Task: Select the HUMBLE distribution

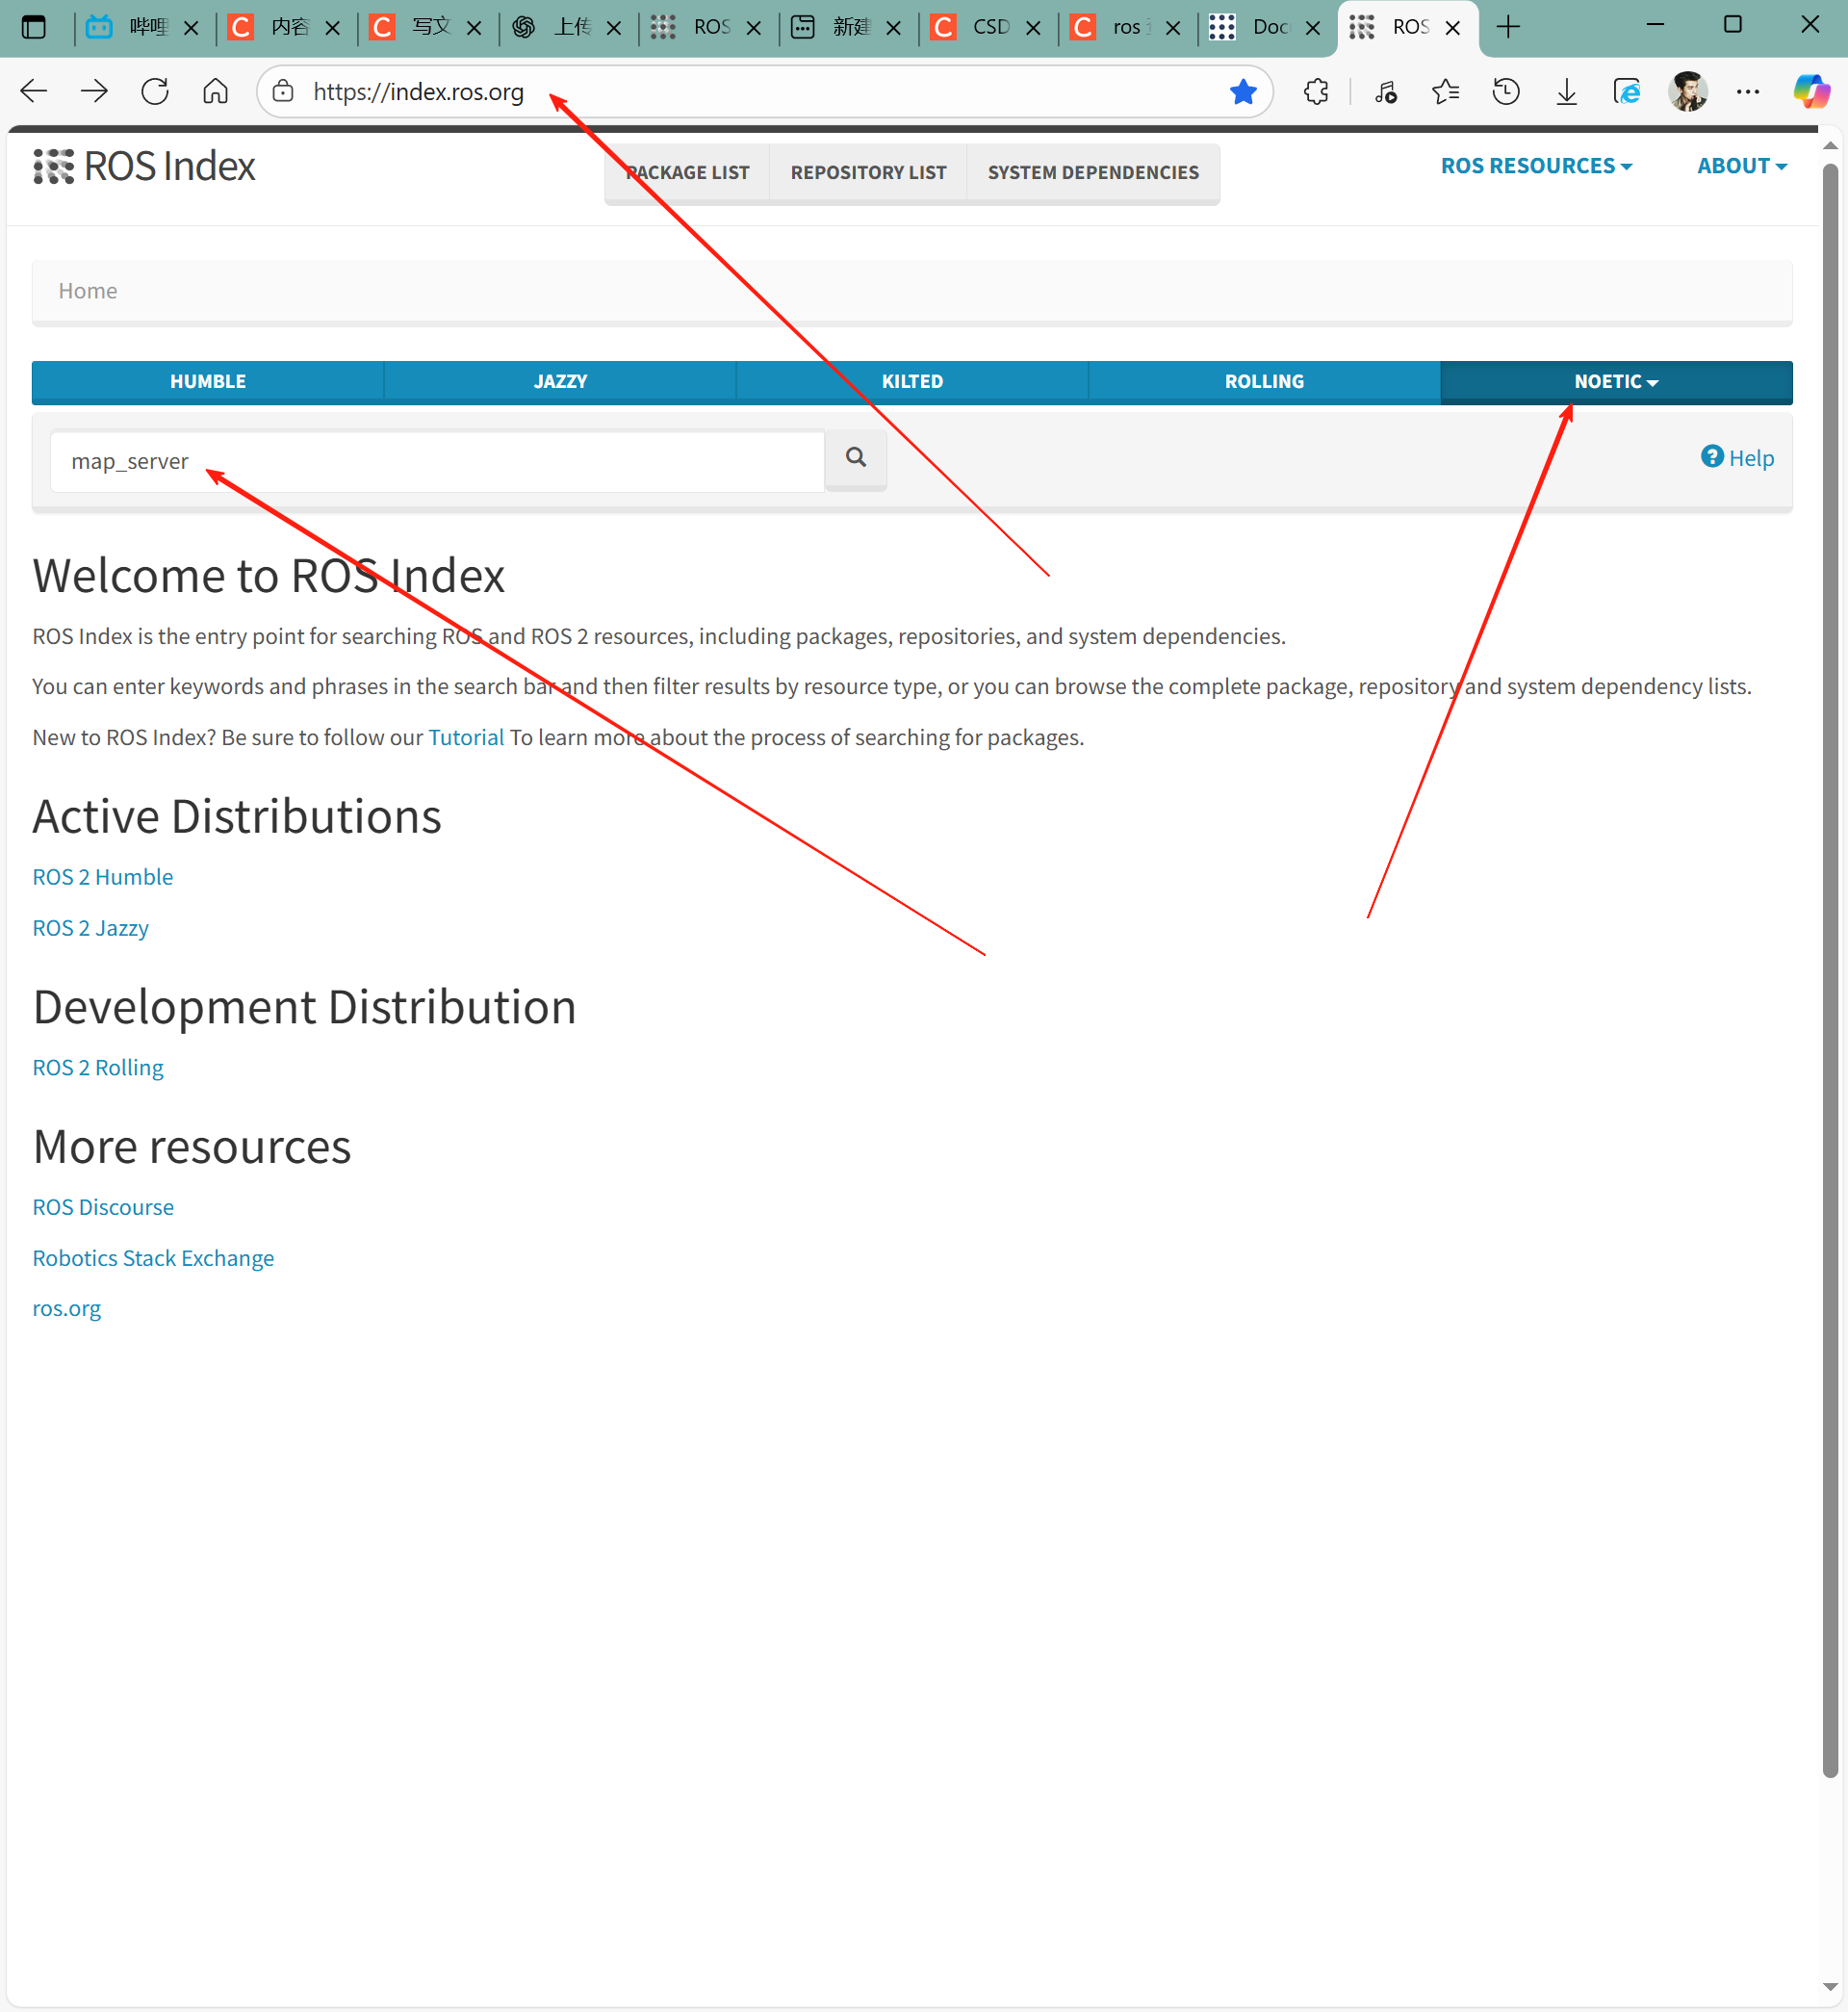Action: [x=208, y=382]
